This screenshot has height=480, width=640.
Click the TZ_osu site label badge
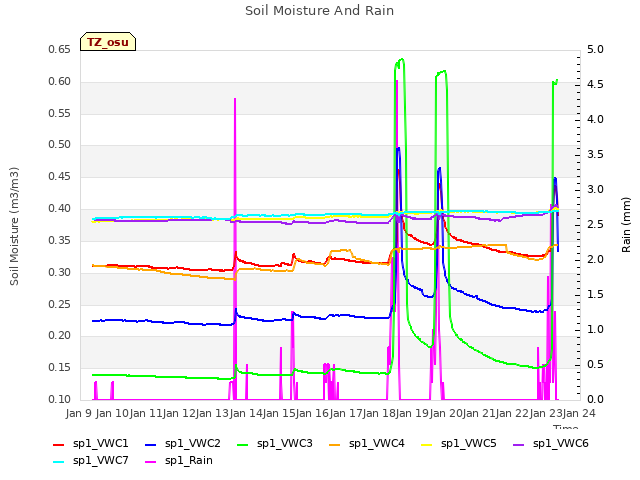[x=108, y=42]
